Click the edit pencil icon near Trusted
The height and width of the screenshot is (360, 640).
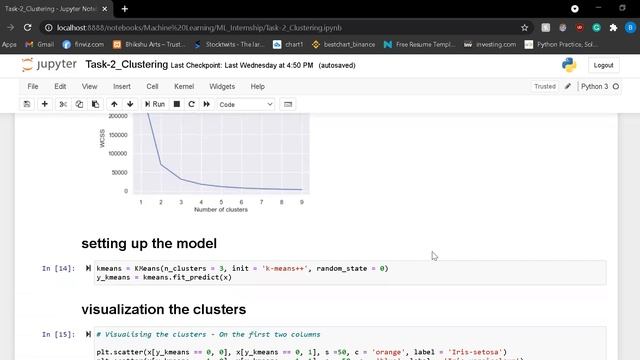(568, 86)
